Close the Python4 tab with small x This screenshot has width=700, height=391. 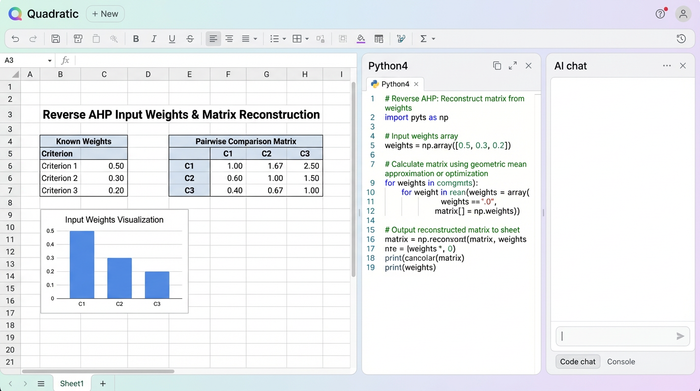[x=416, y=84]
